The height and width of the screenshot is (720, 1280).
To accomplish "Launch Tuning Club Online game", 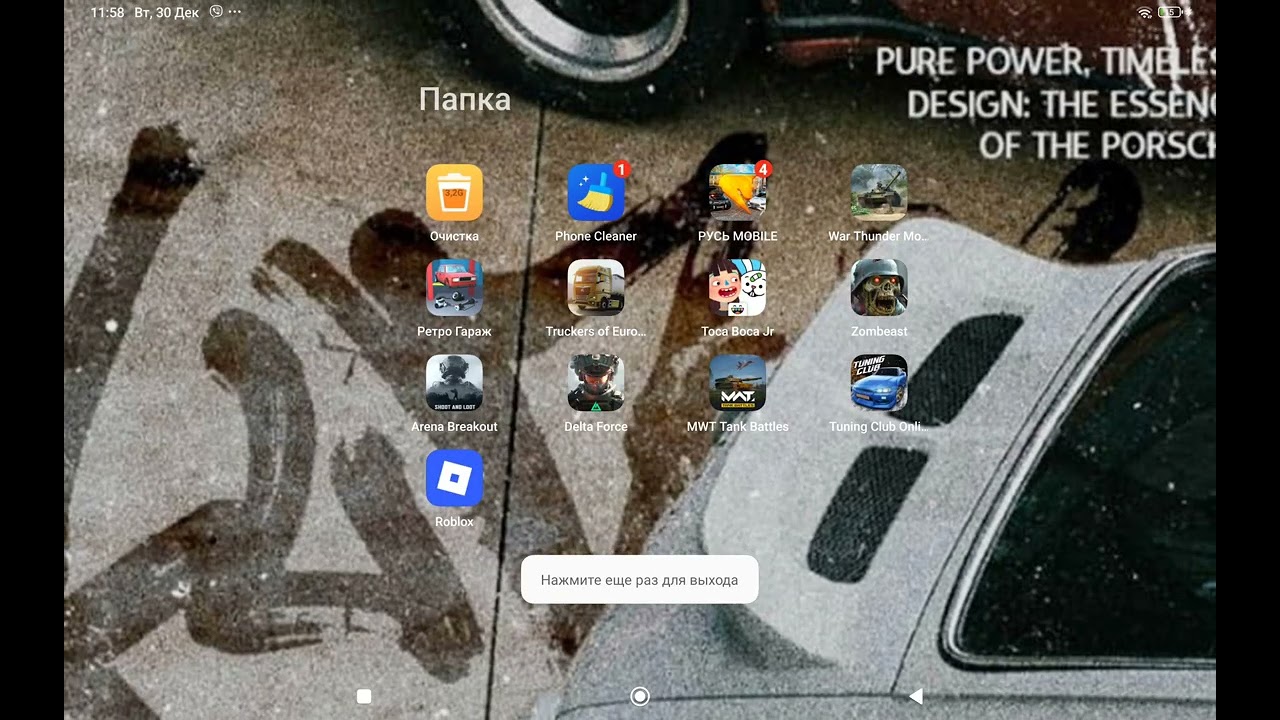I will click(879, 382).
